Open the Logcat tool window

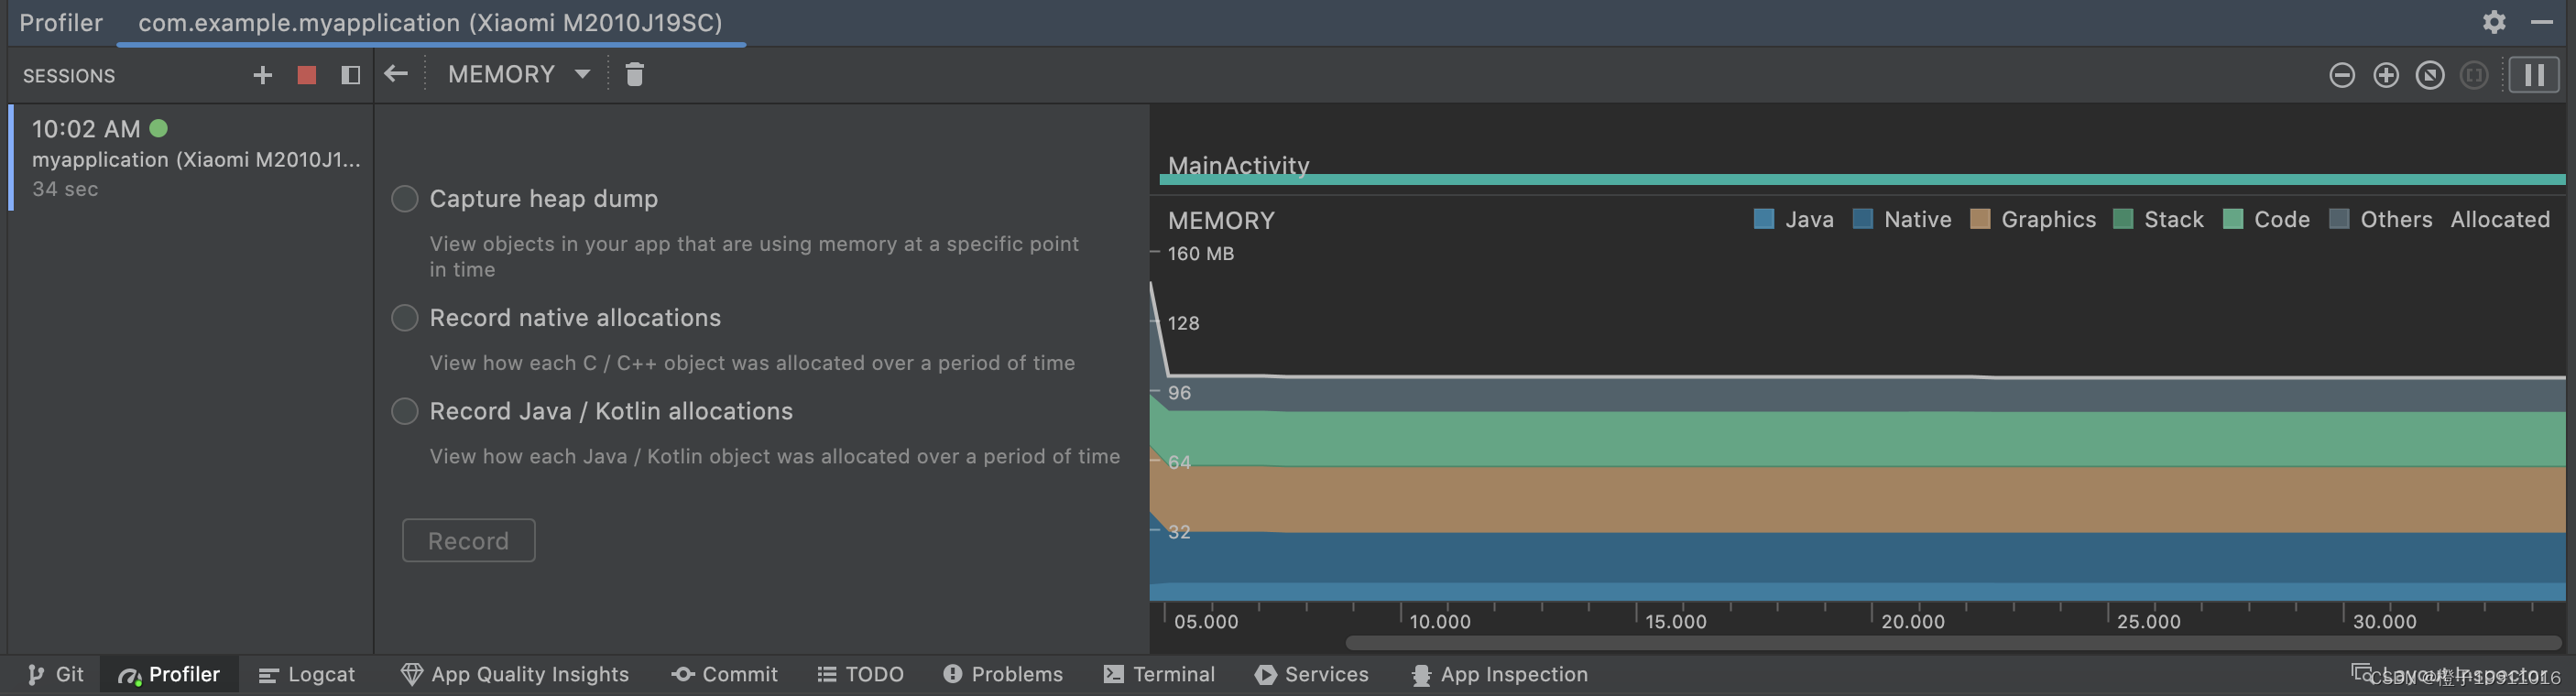[x=306, y=675]
